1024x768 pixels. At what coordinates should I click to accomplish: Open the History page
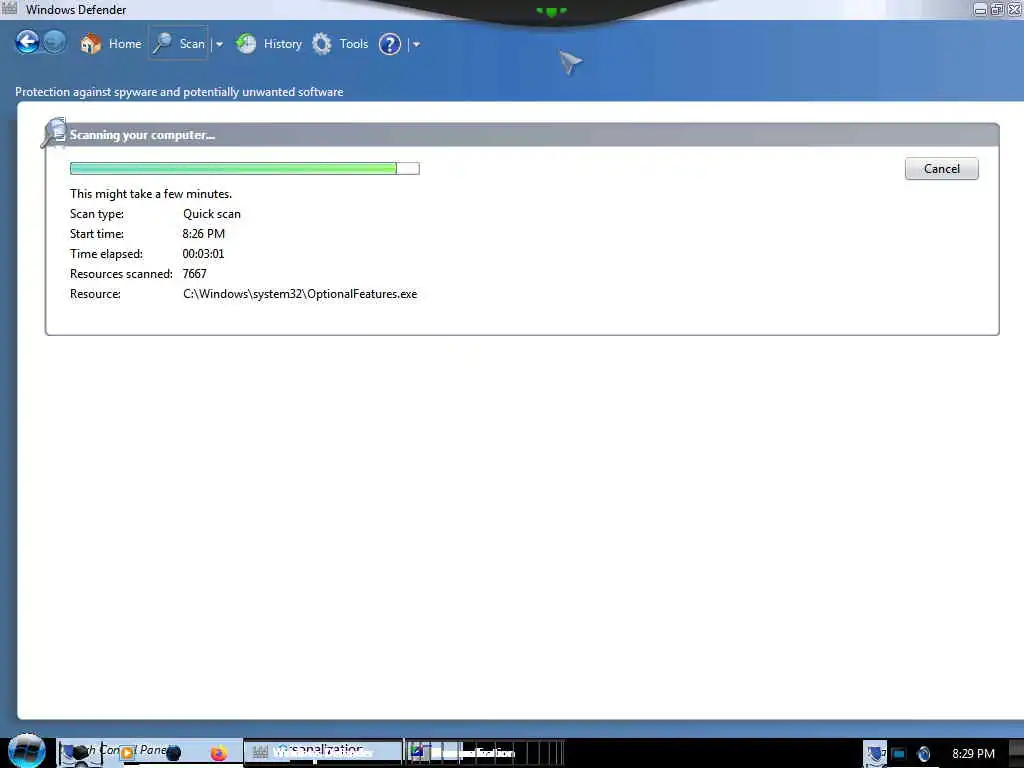click(269, 44)
